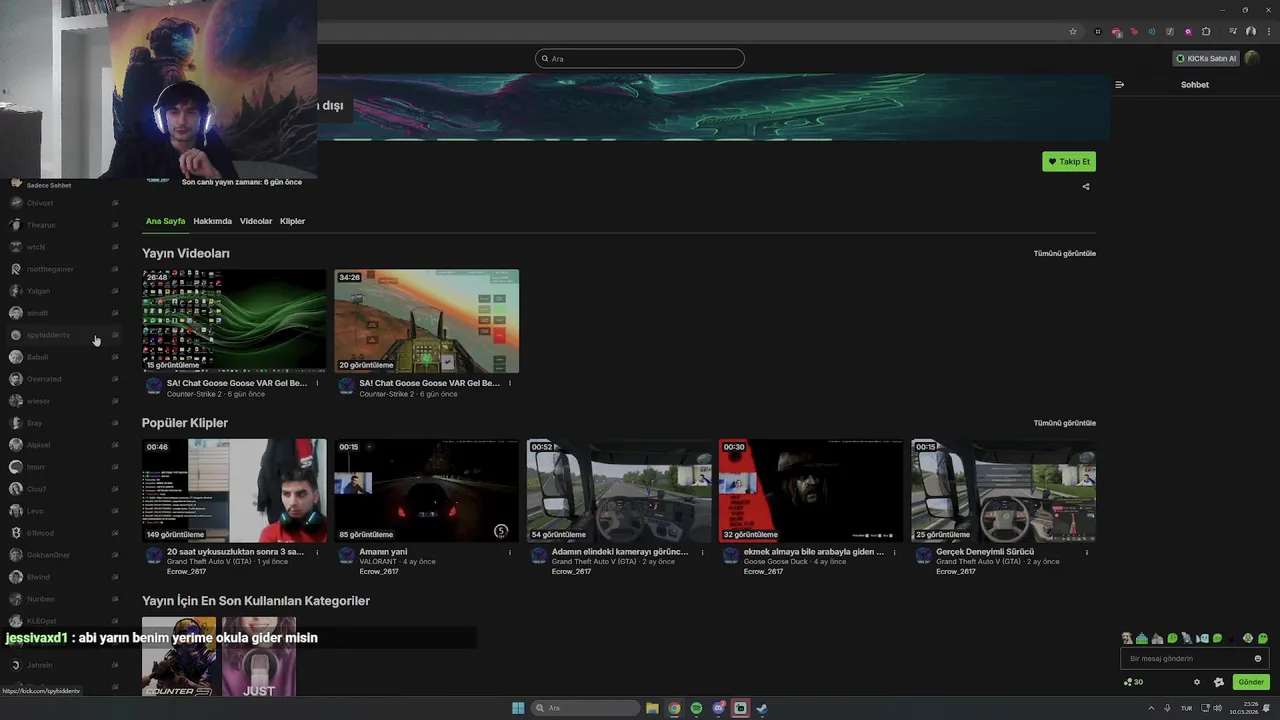Play the 00:30 Goose Goose Duck clip thumbnail
The image size is (1280, 720).
[811, 491]
